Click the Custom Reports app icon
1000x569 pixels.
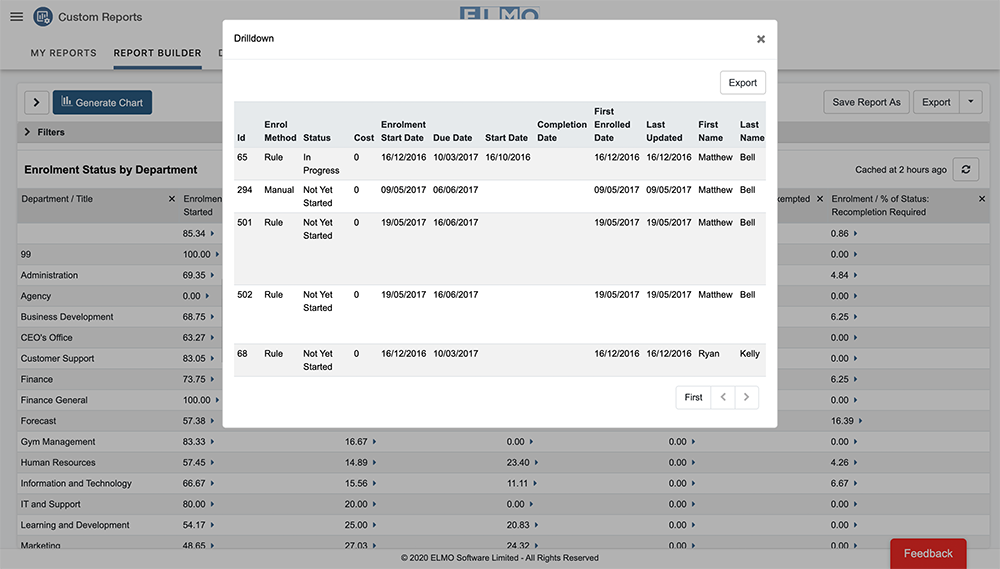point(43,17)
